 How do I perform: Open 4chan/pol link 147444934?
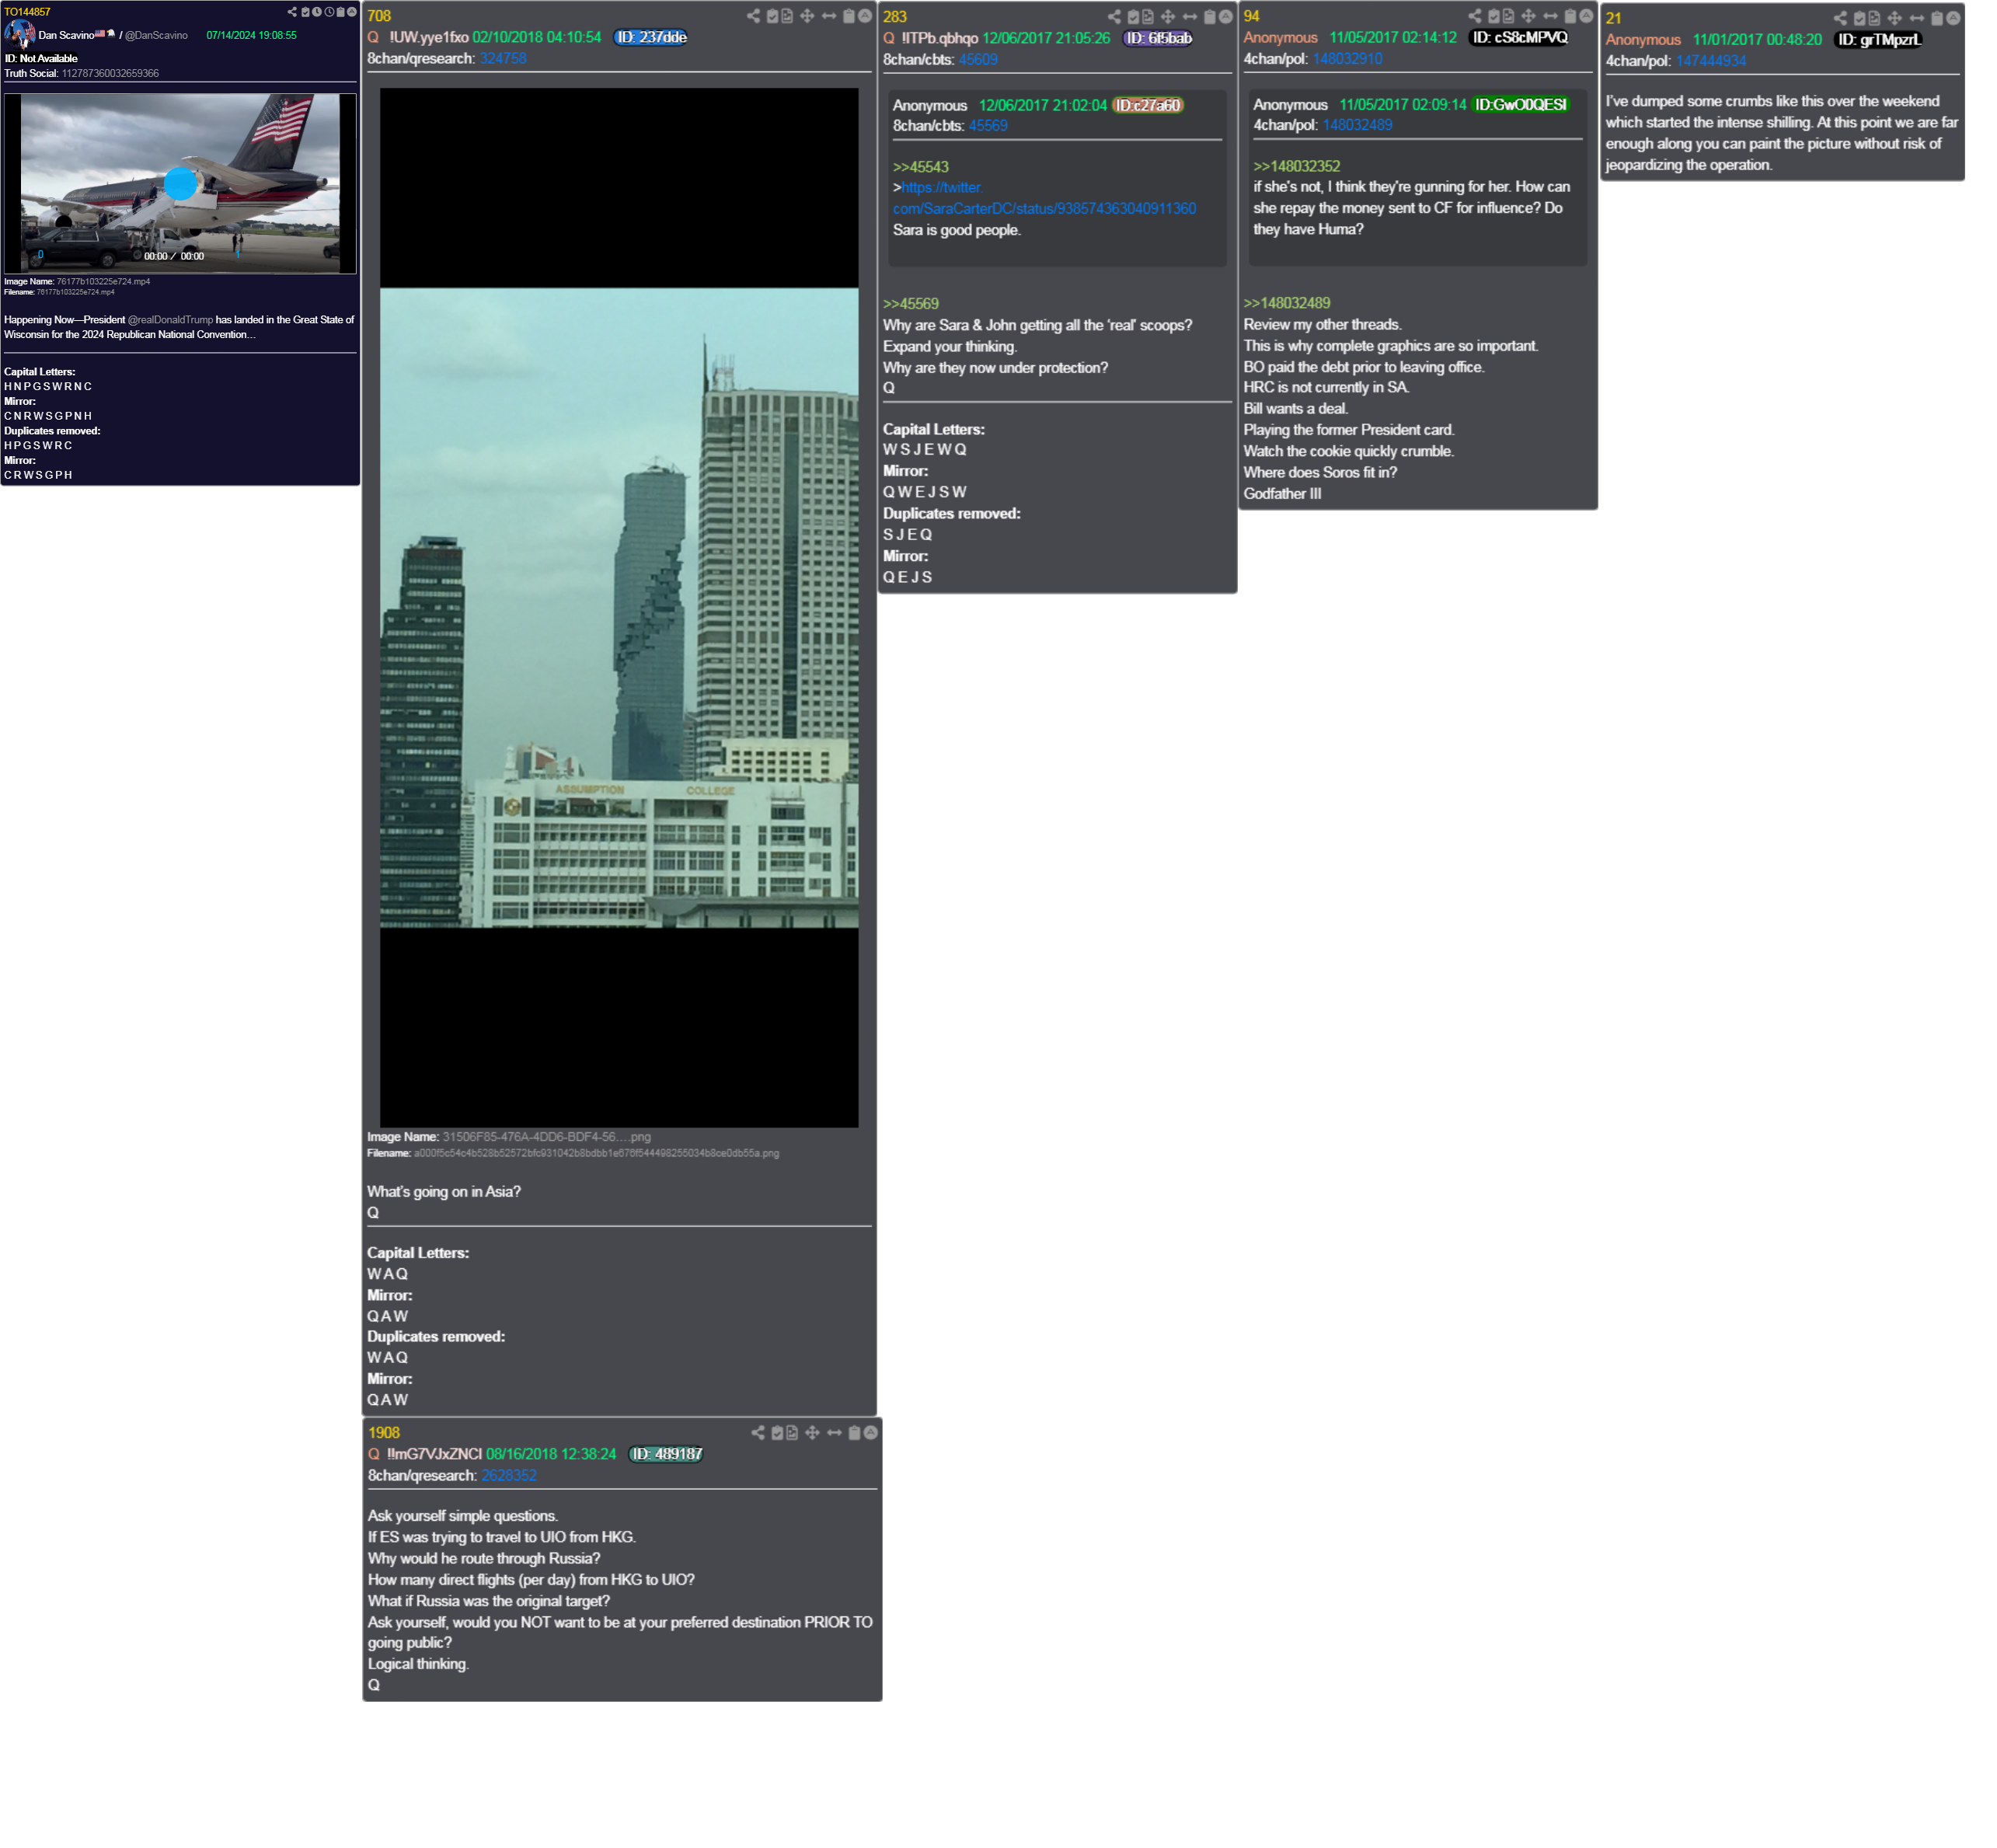pos(1711,61)
